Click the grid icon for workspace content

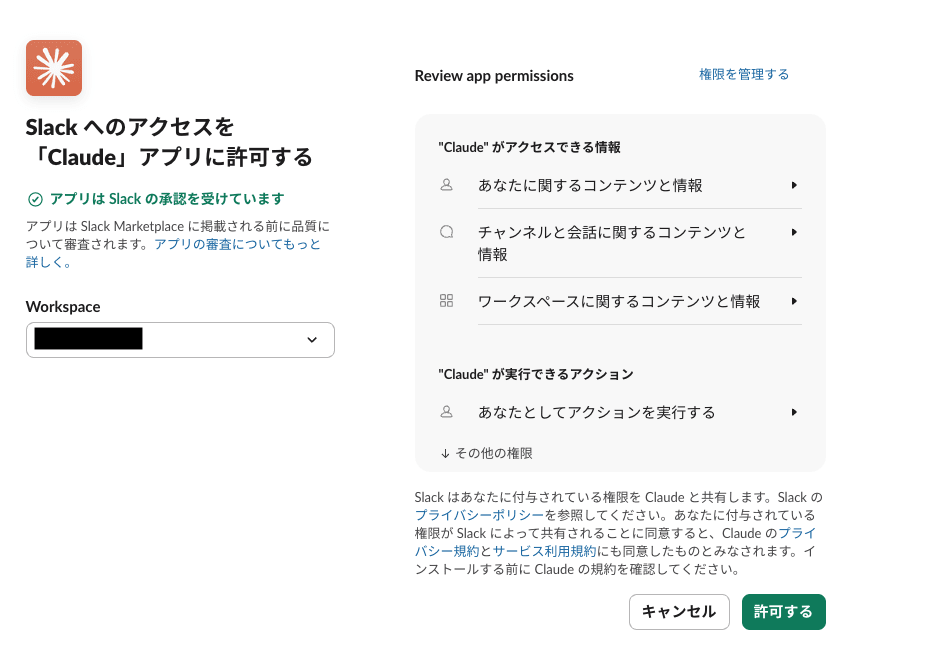tap(446, 301)
